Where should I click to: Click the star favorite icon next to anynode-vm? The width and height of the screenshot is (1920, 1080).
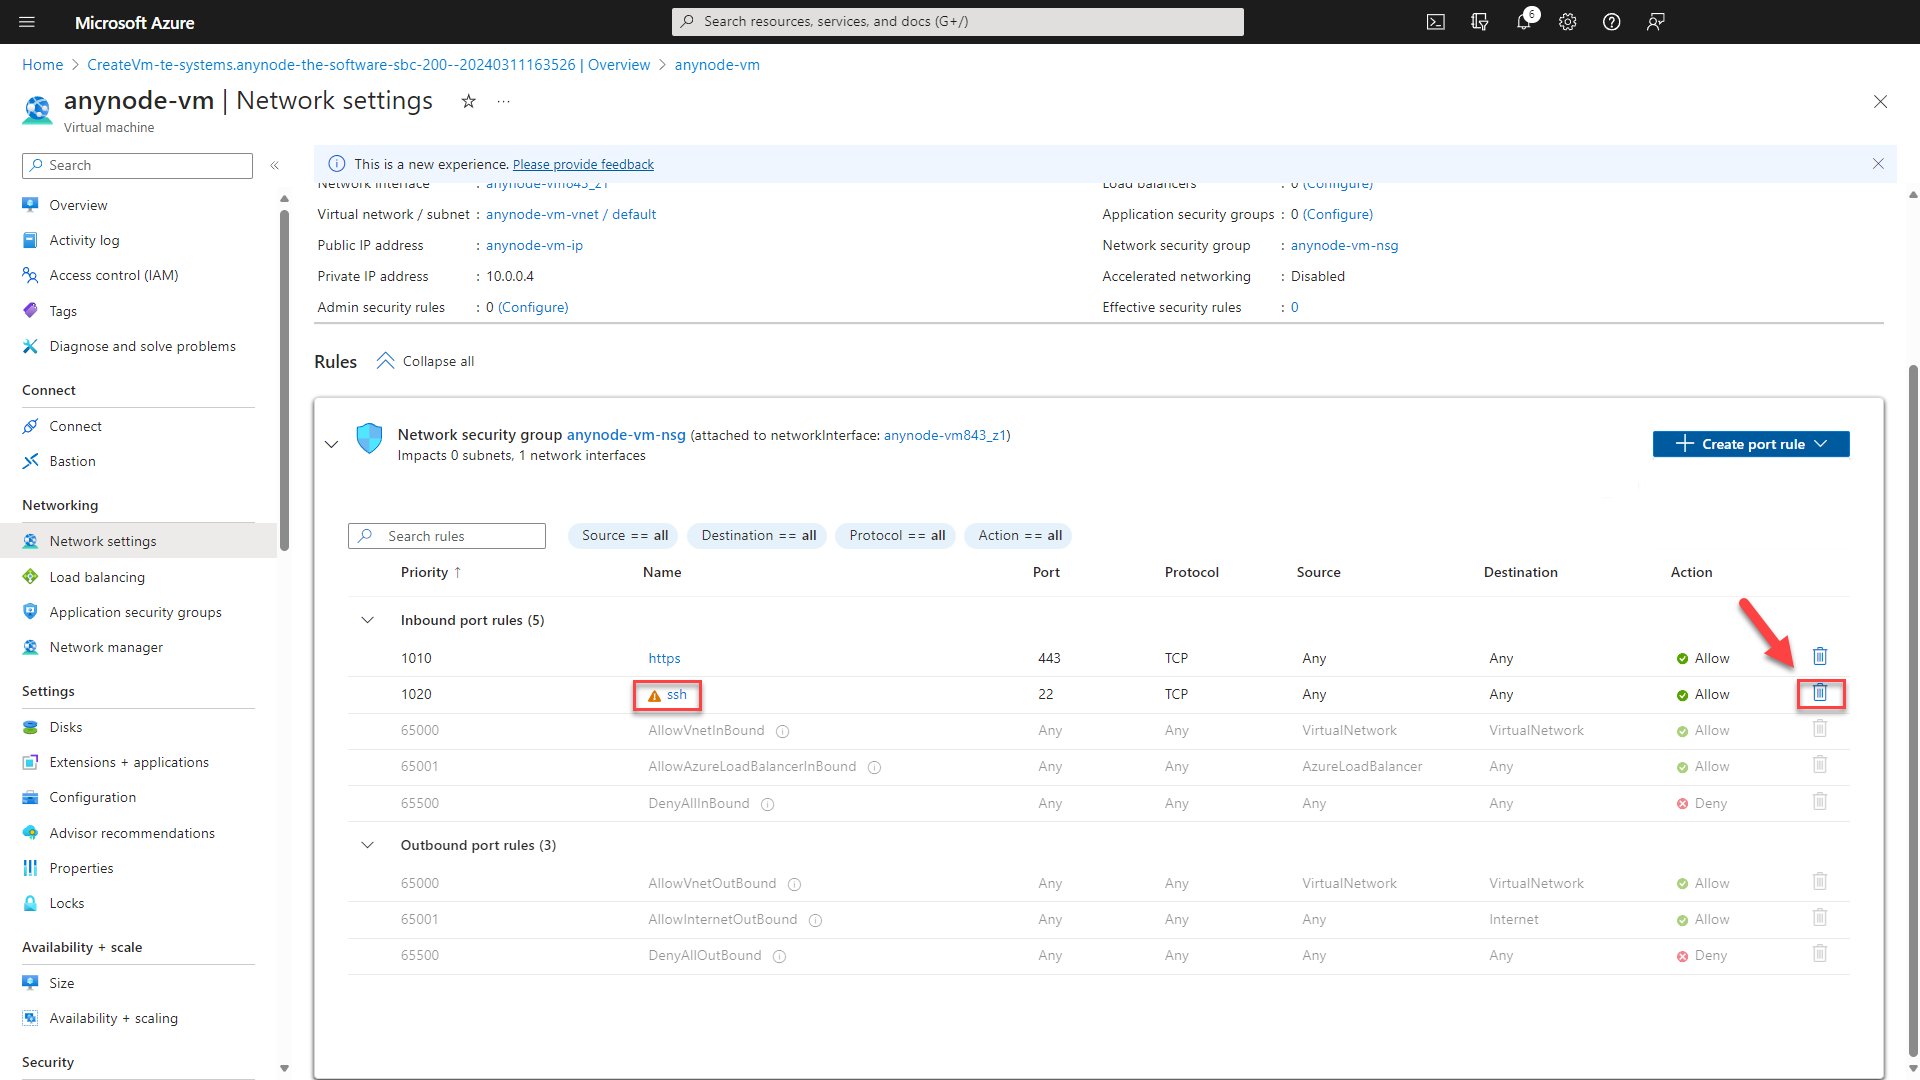[x=467, y=102]
